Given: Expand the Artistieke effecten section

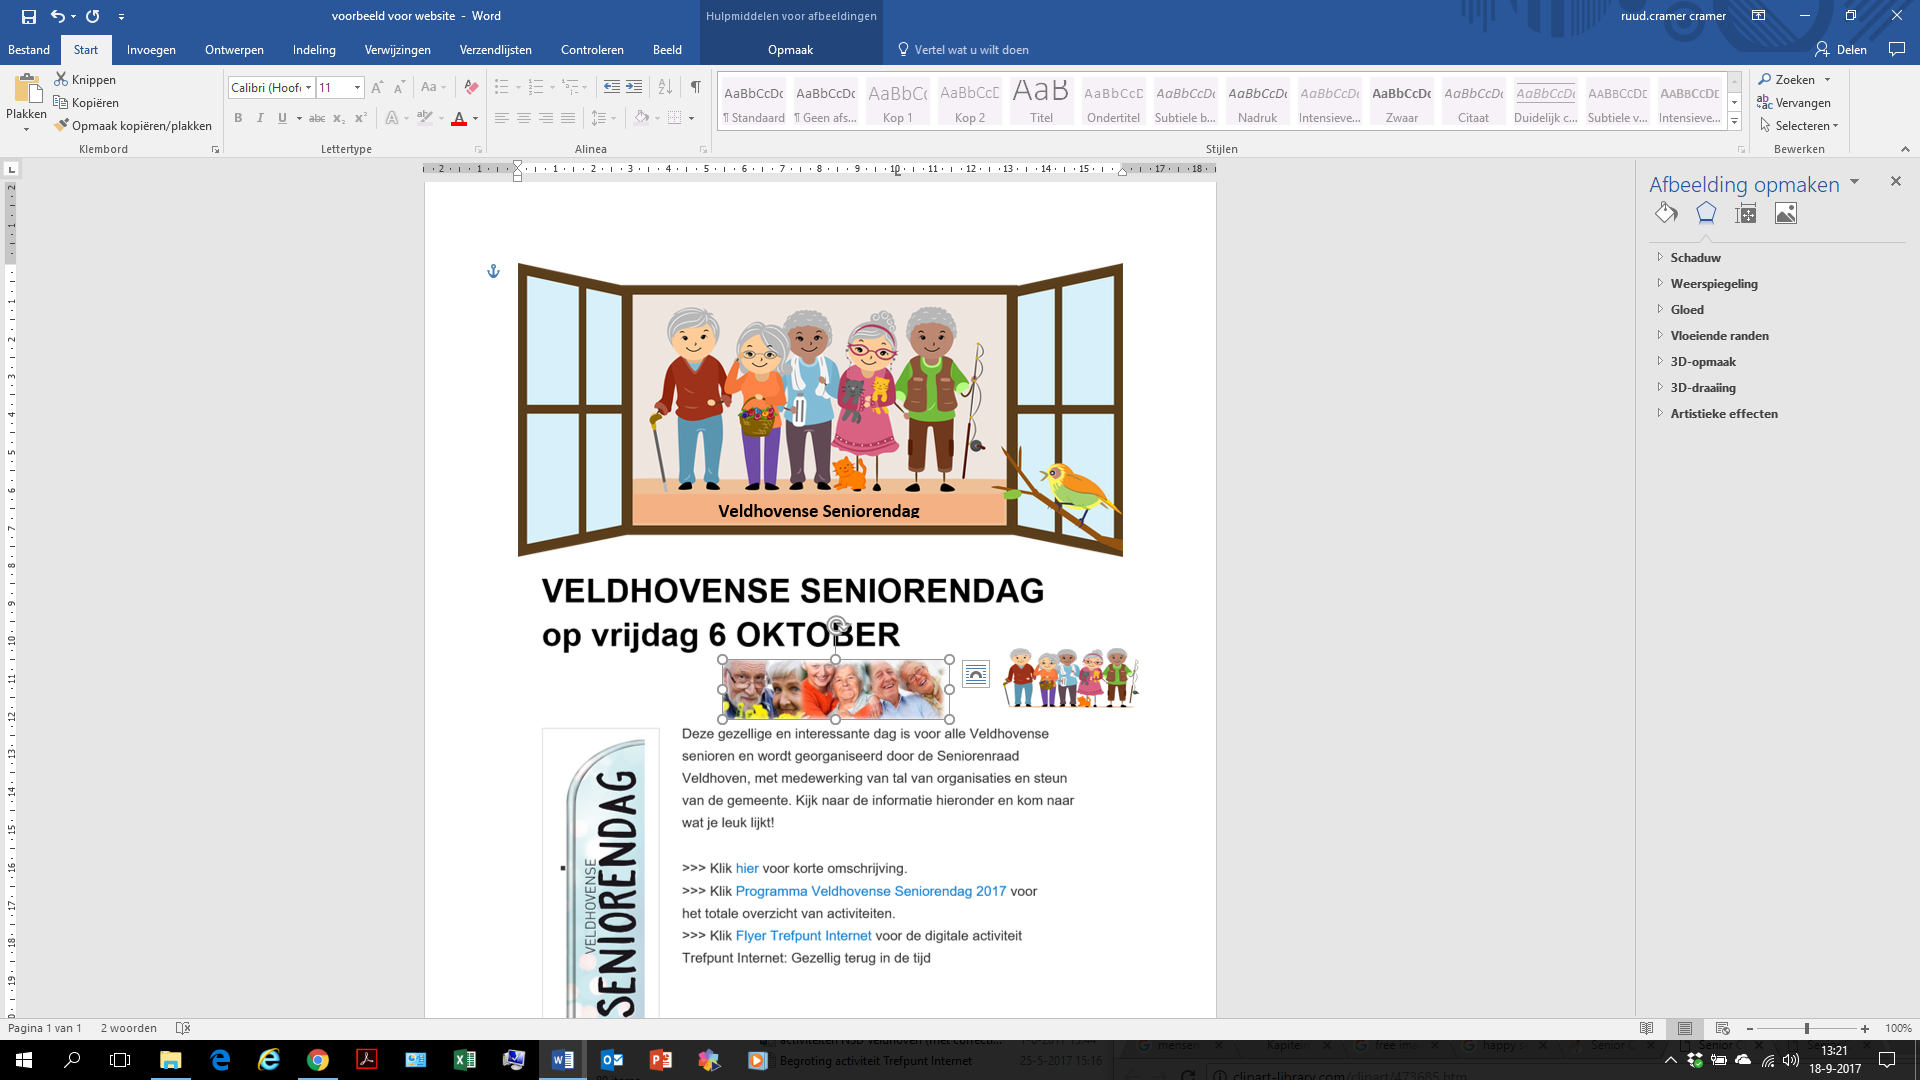Looking at the screenshot, I should pos(1723,414).
